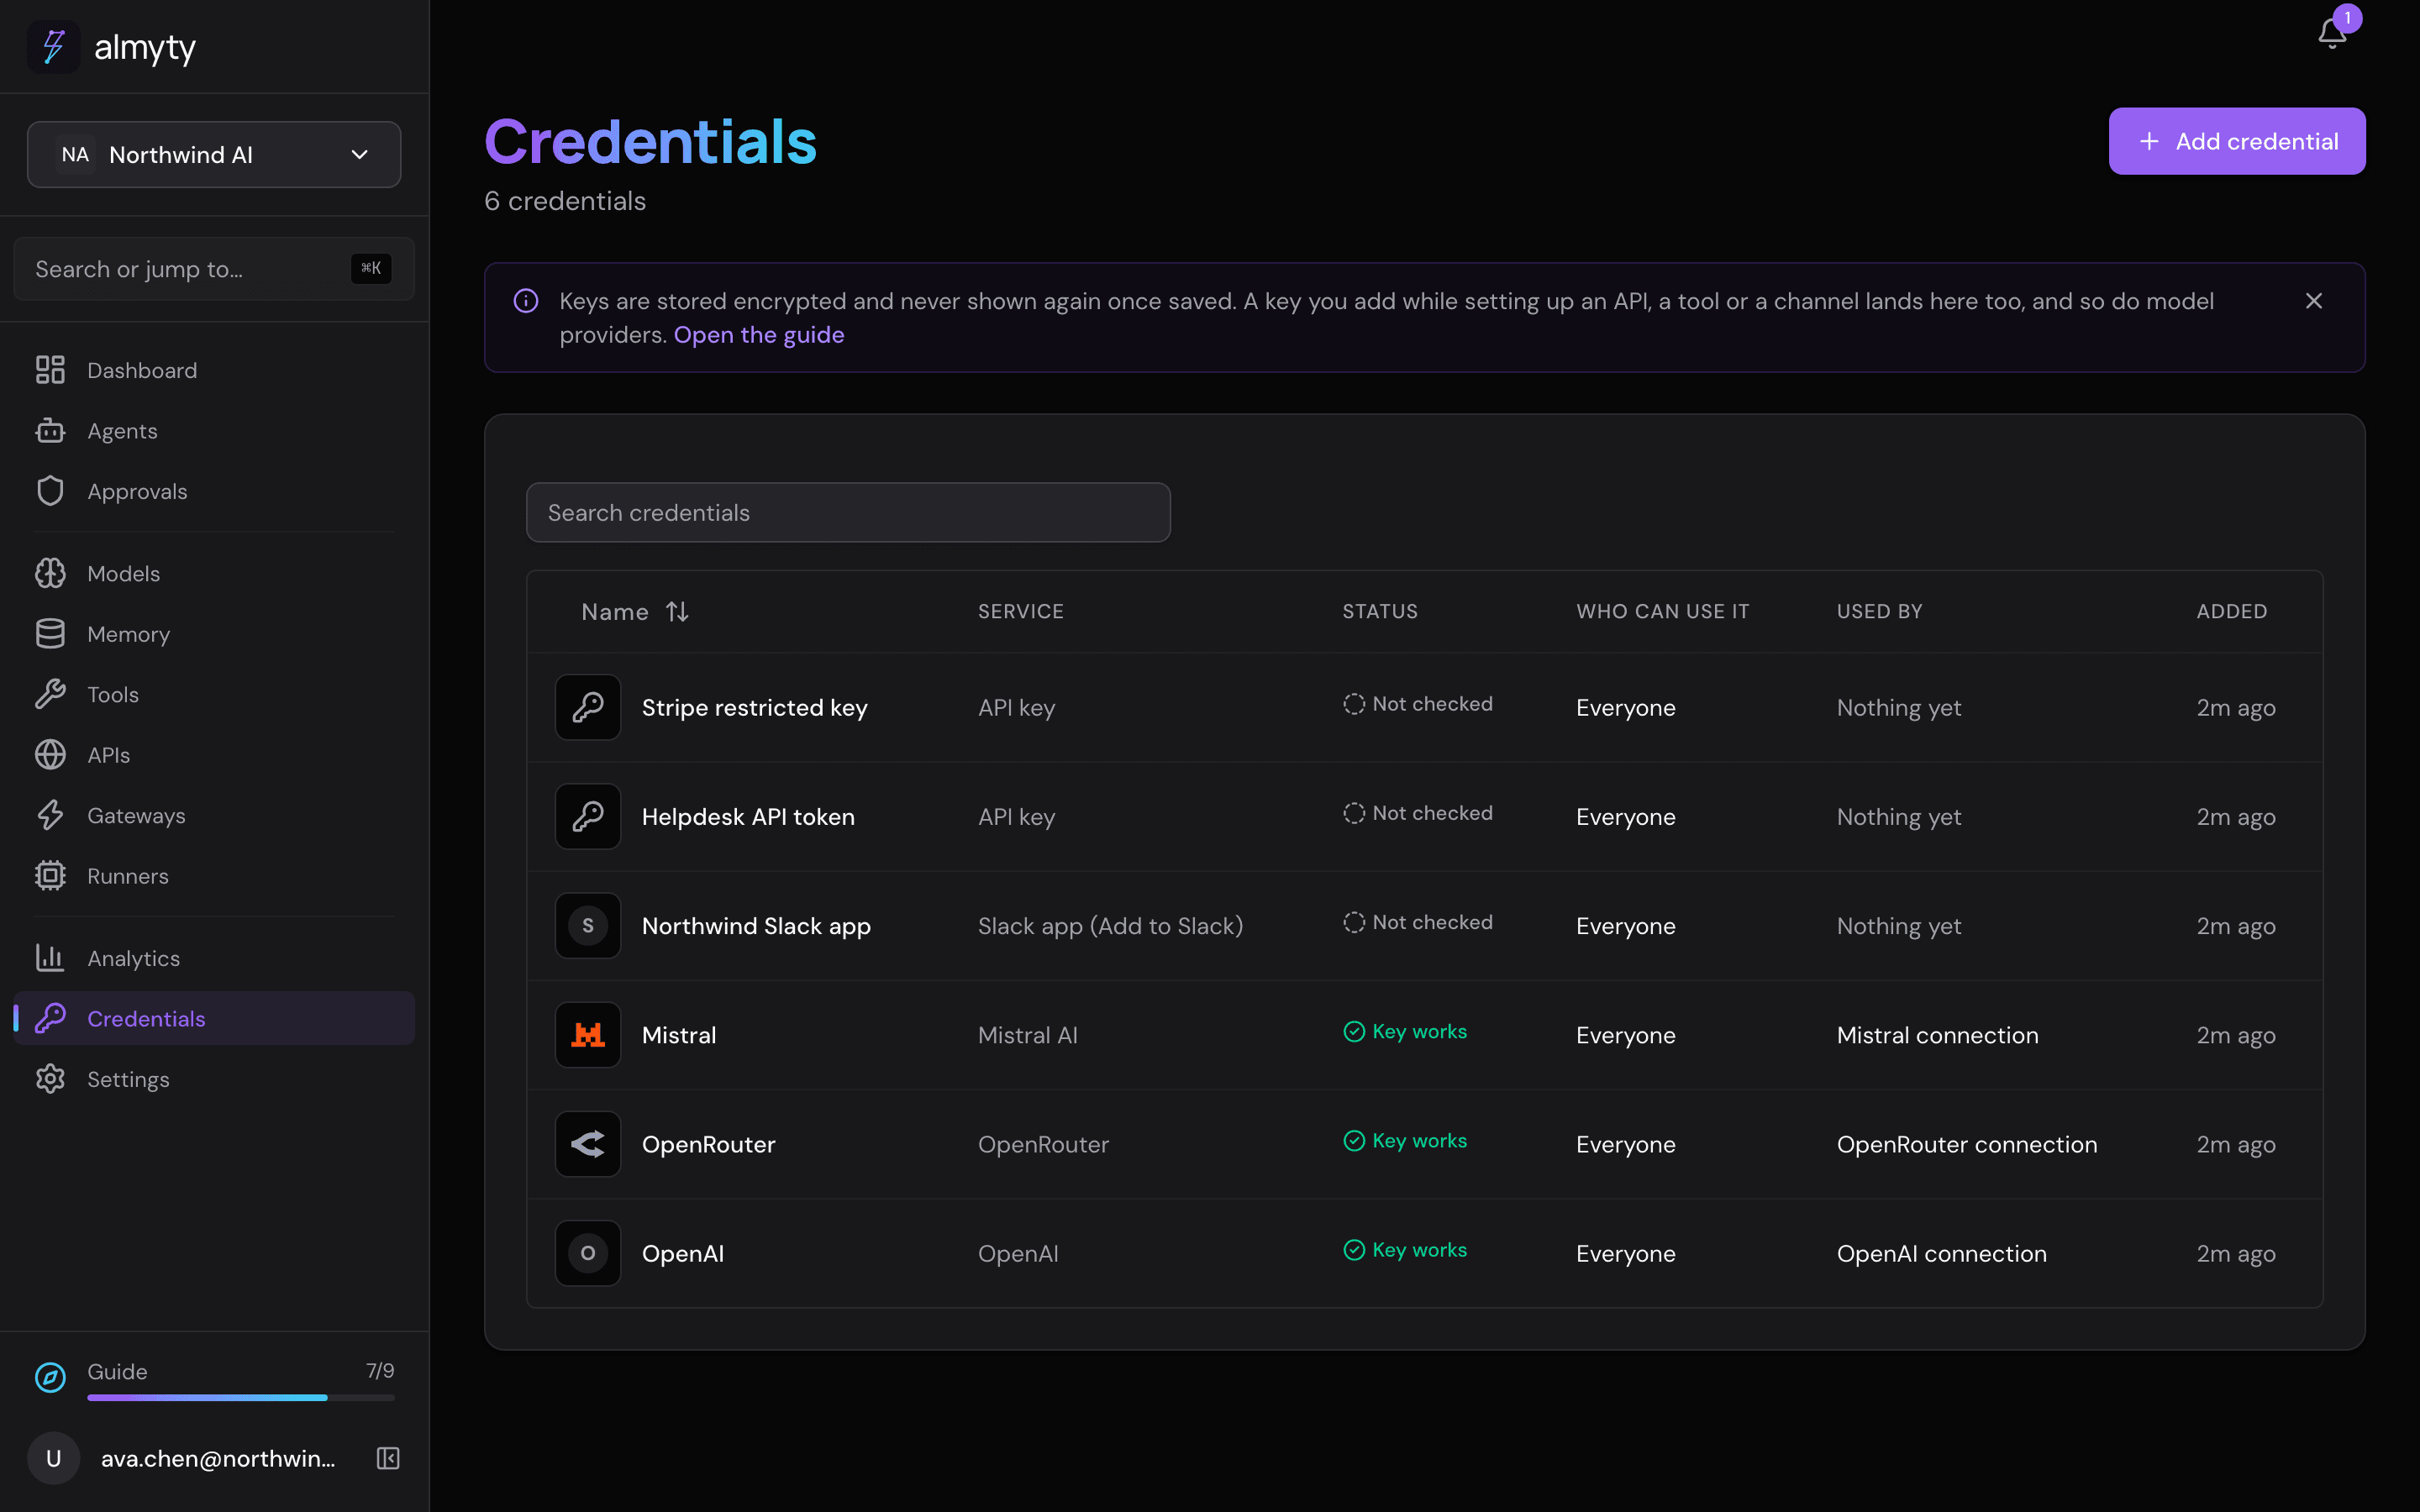This screenshot has width=2420, height=1512.
Task: Click OpenRouter connection in Used By
Action: tap(1967, 1144)
